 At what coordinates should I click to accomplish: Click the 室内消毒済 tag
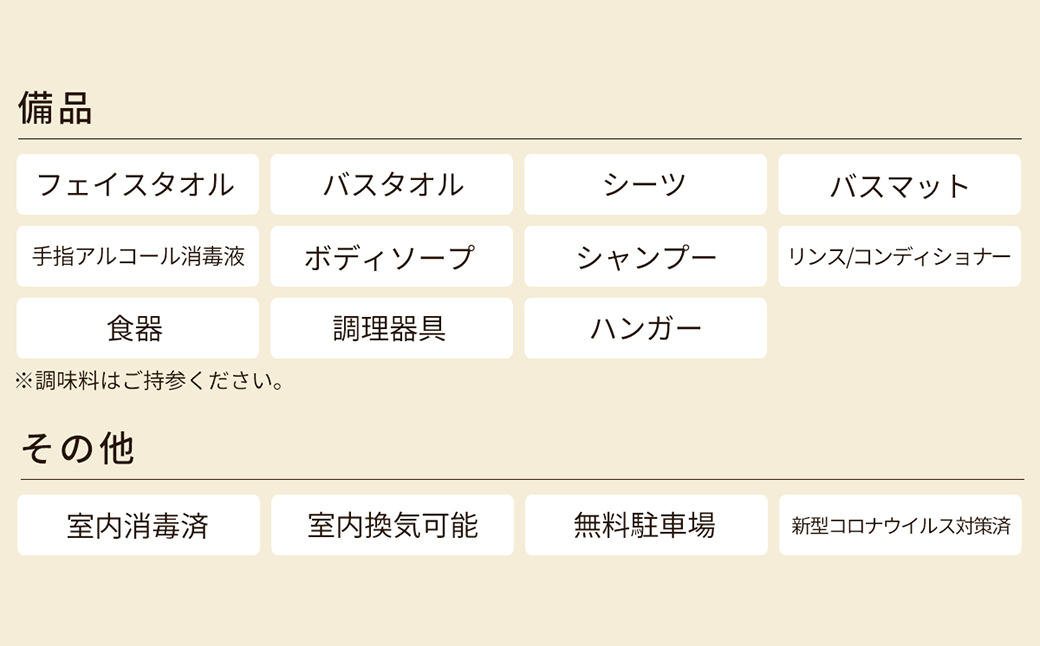(x=137, y=524)
